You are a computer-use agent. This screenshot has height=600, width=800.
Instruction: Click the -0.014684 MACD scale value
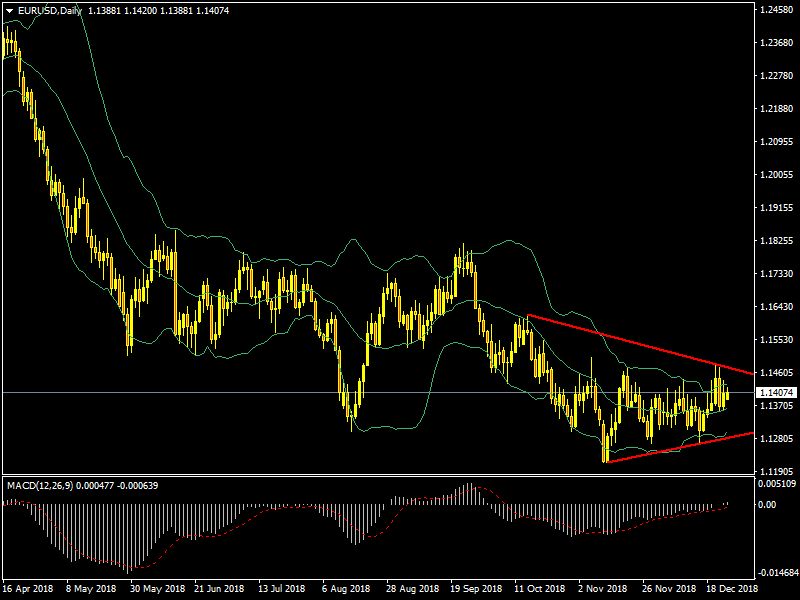pyautogui.click(x=775, y=573)
